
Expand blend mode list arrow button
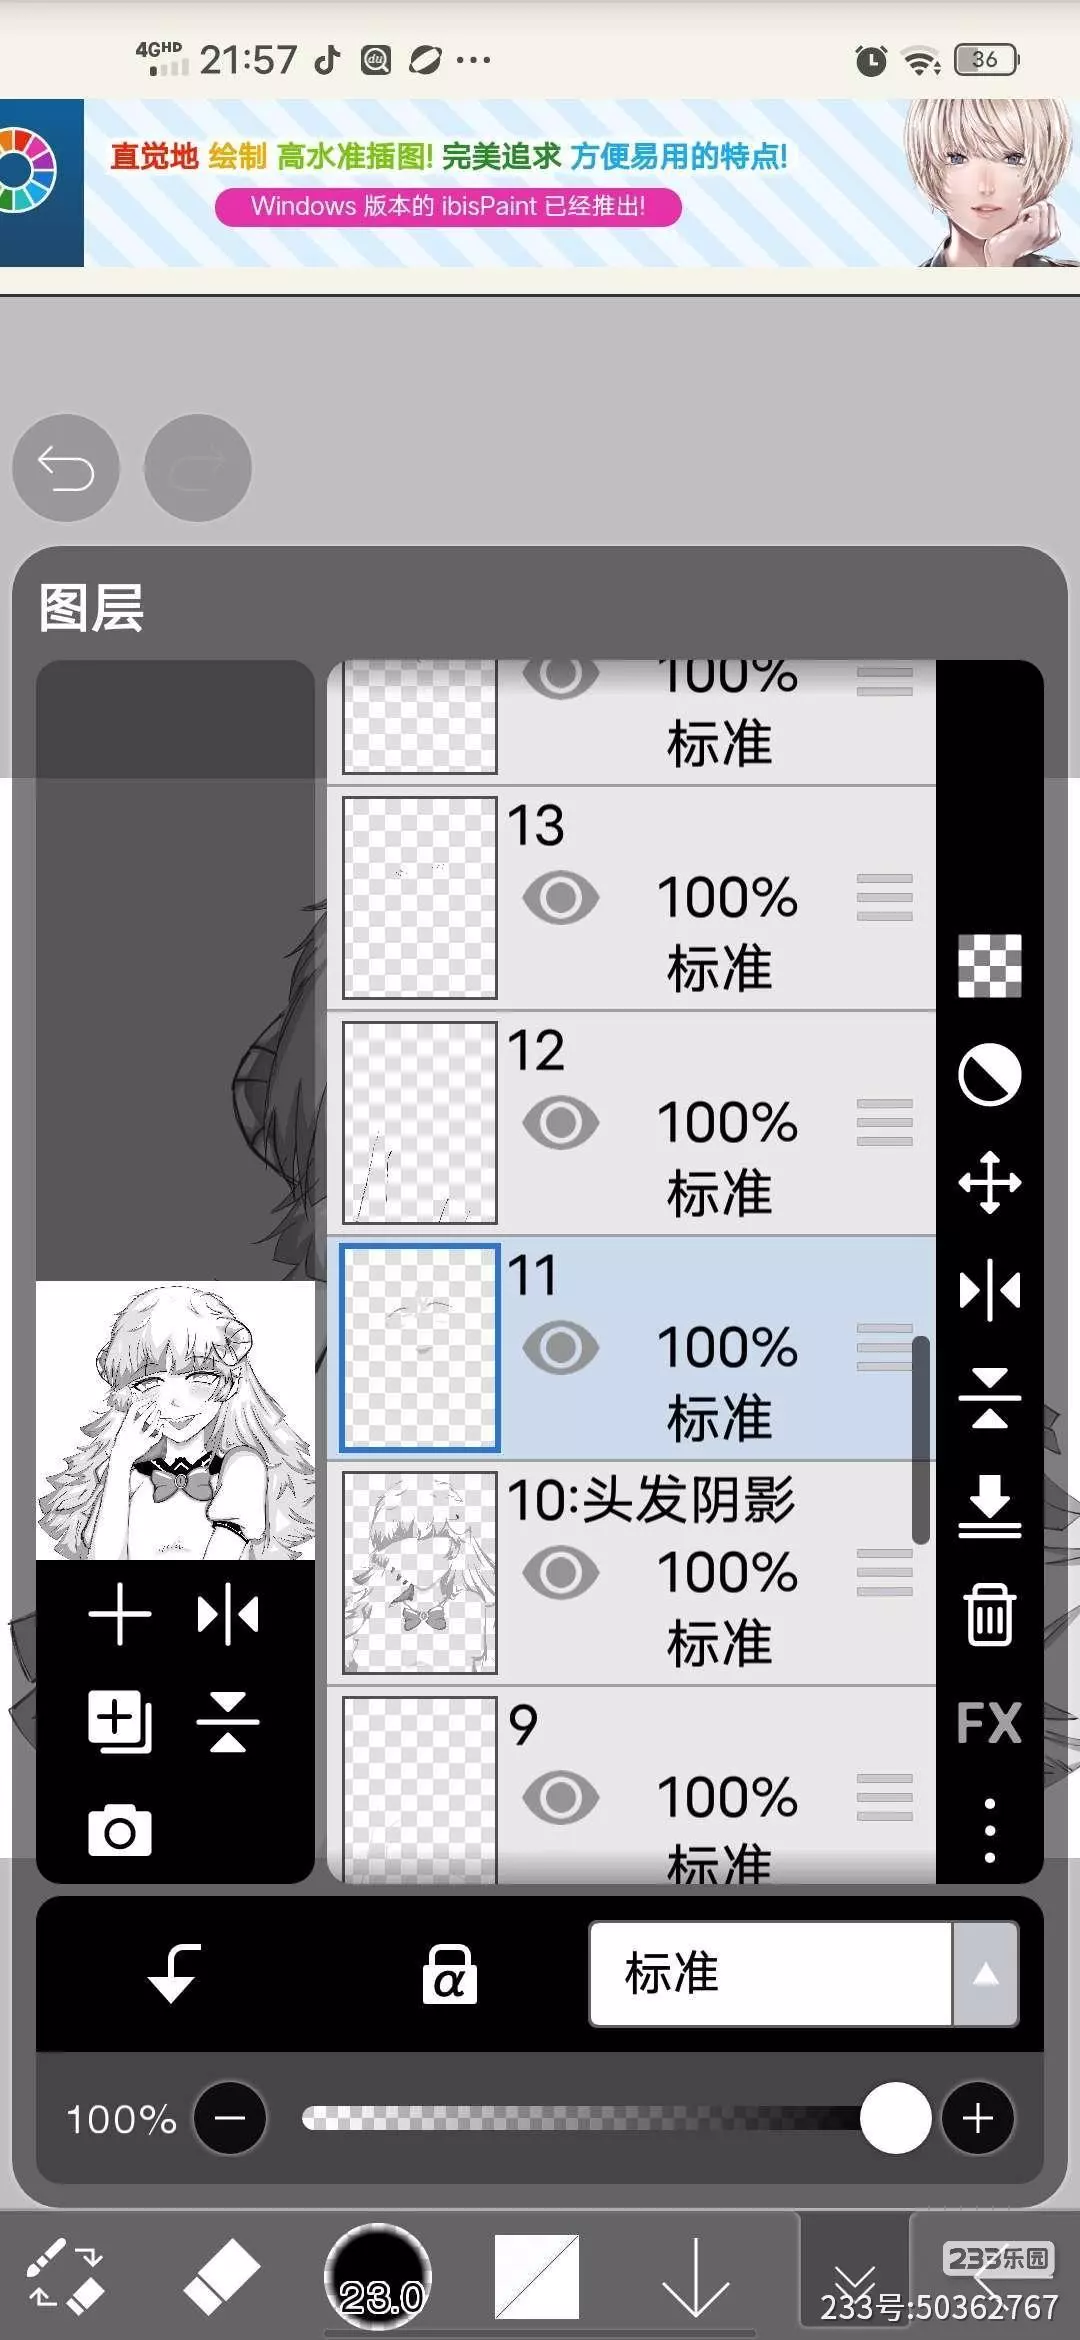click(985, 1974)
